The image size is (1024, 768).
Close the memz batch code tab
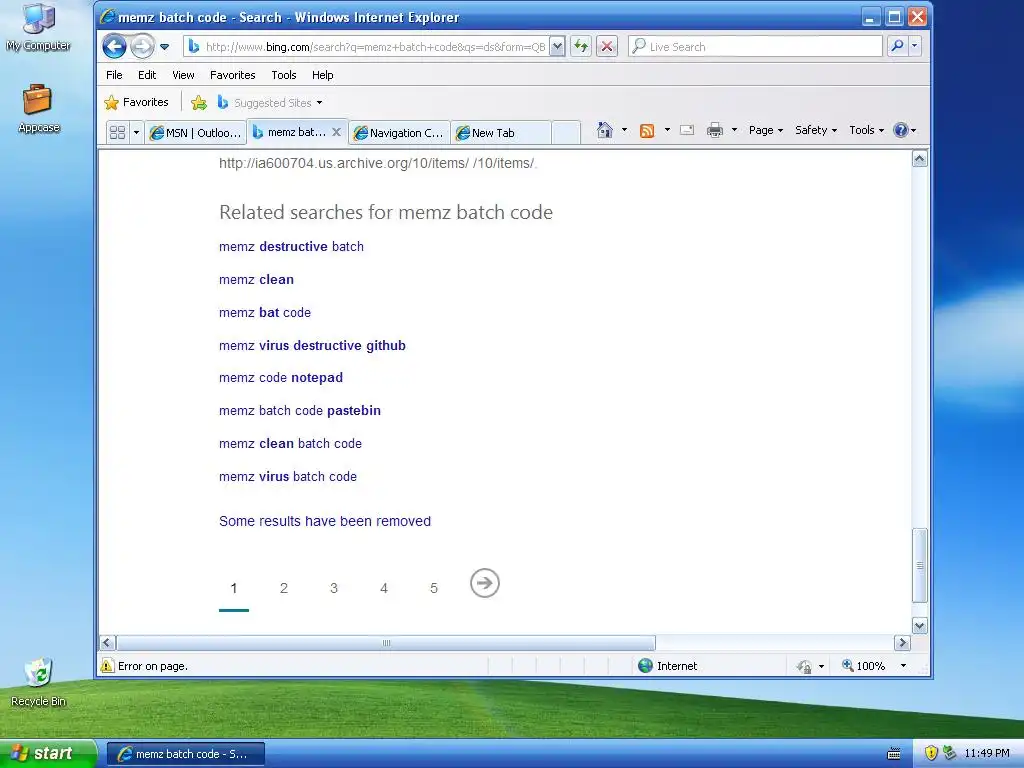pos(336,132)
